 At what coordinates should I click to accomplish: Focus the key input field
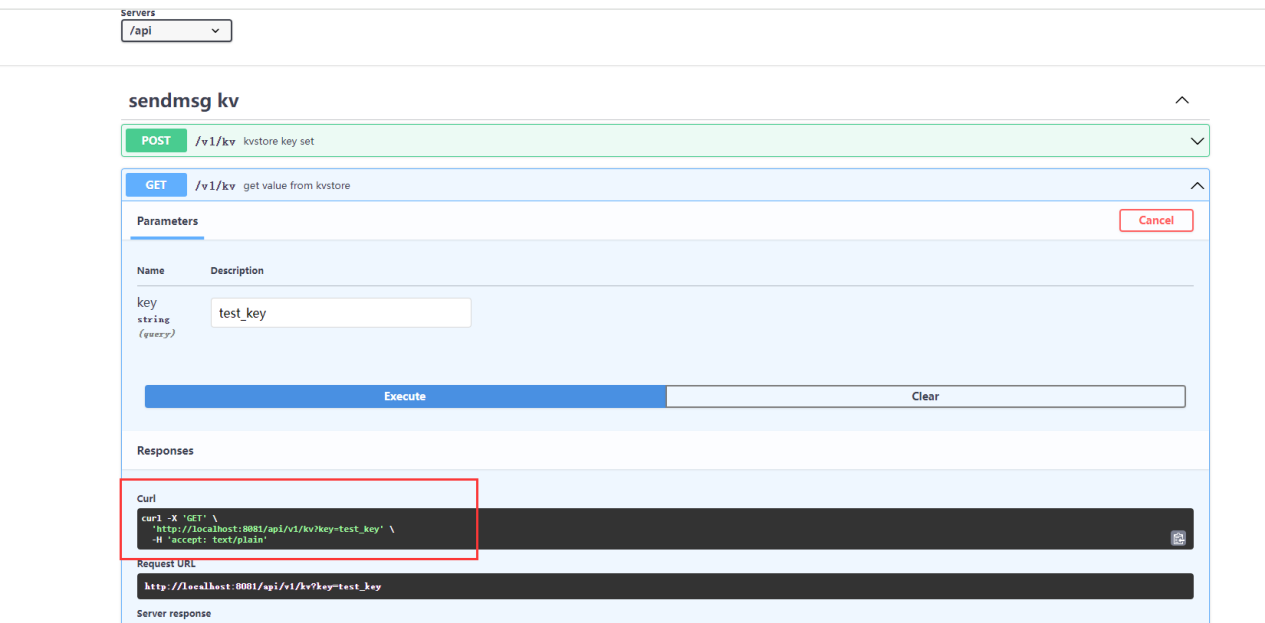341,313
